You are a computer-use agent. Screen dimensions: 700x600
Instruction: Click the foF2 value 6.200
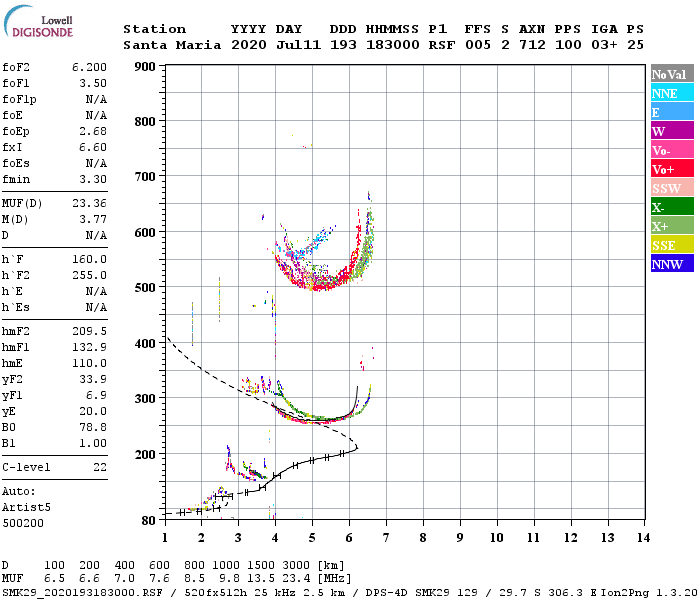click(89, 67)
